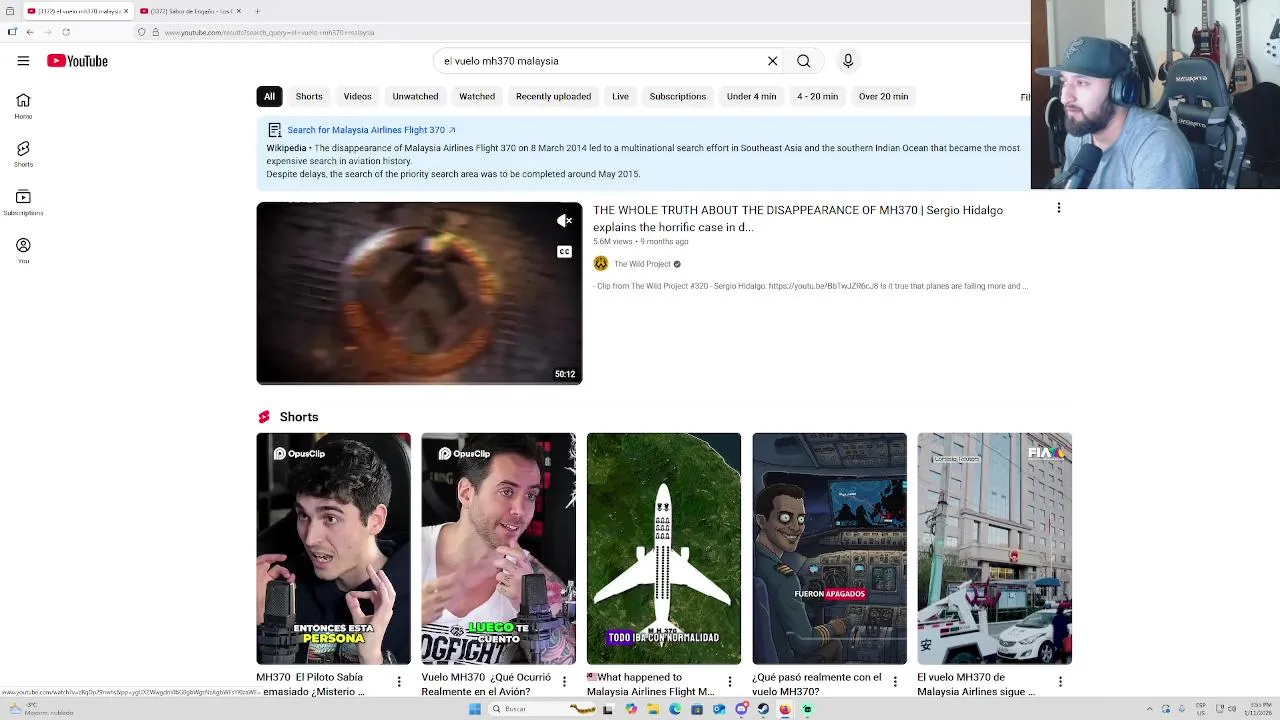Viewport: 1280px width, 720px height.
Task: Open the taskbar clock and date
Action: (1258, 709)
